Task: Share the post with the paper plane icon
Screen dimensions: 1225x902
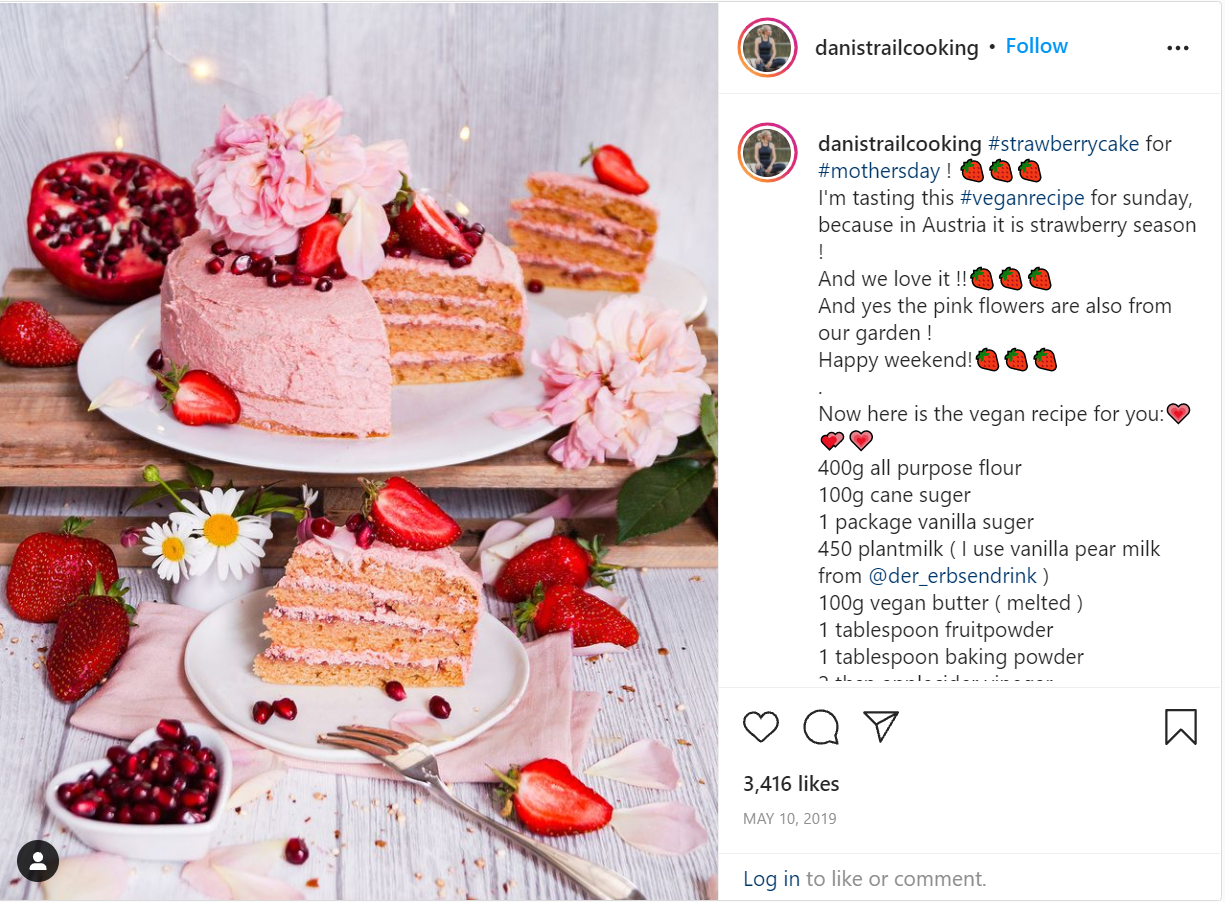Action: (x=881, y=727)
